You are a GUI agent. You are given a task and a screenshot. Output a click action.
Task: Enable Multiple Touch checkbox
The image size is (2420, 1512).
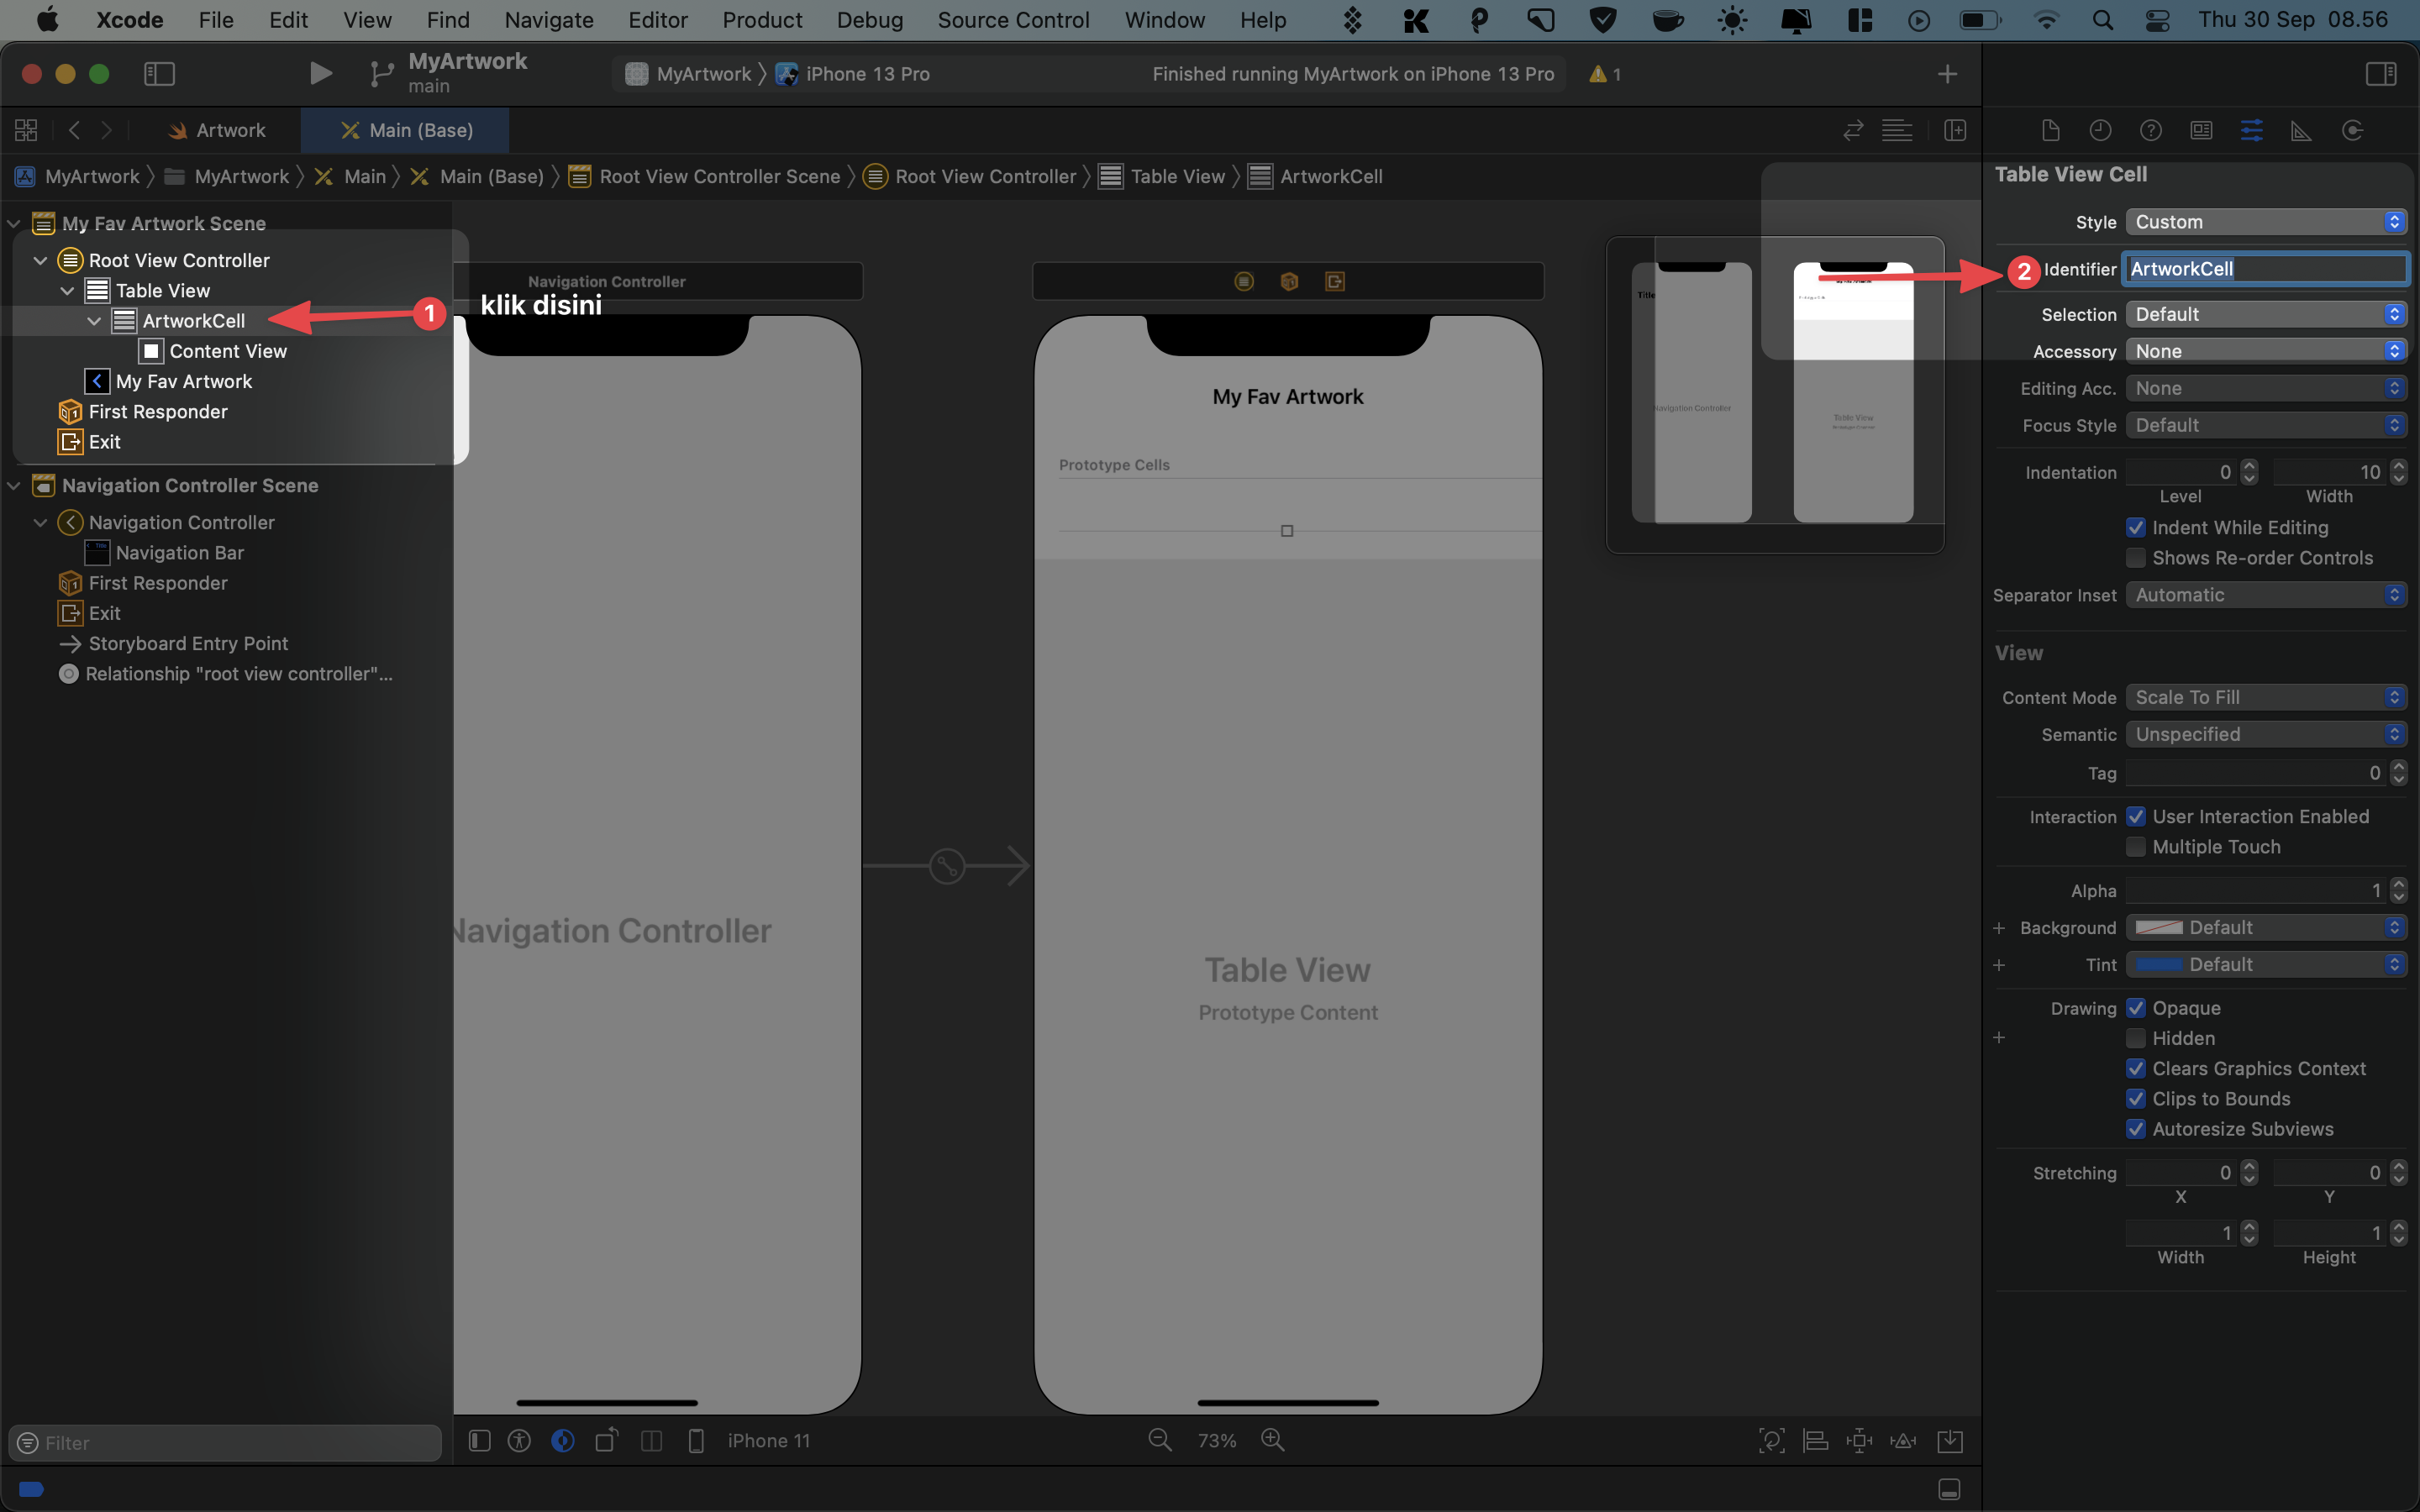pos(2135,846)
